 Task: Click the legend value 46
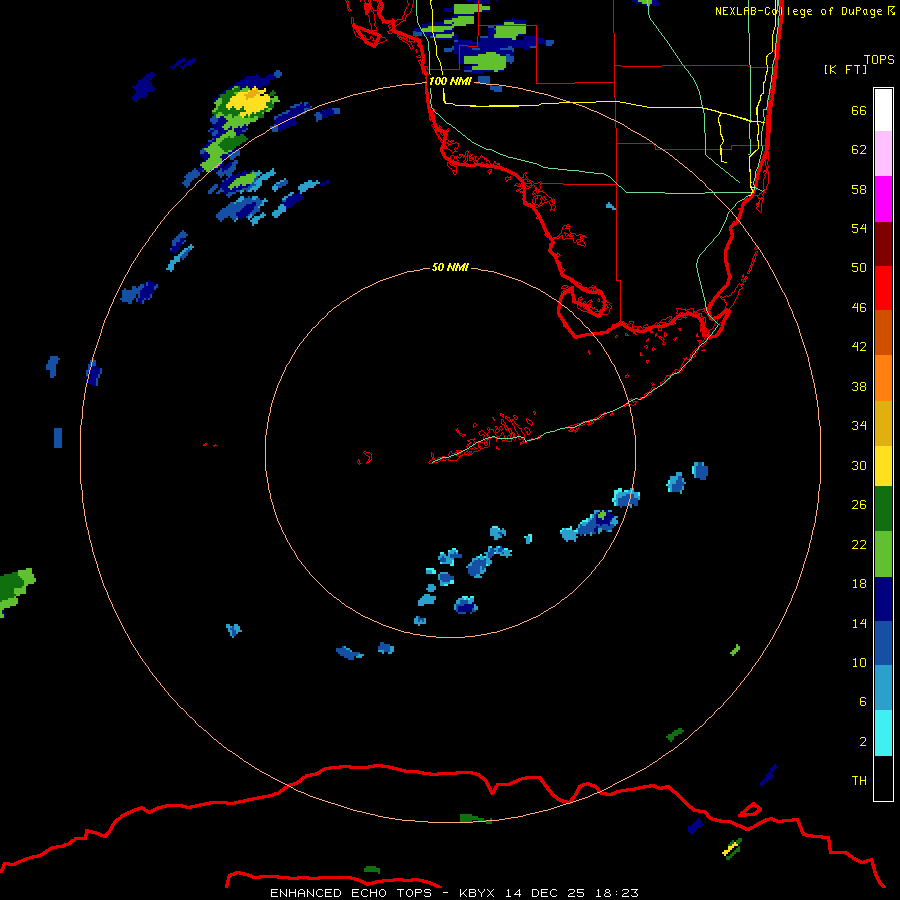point(859,308)
